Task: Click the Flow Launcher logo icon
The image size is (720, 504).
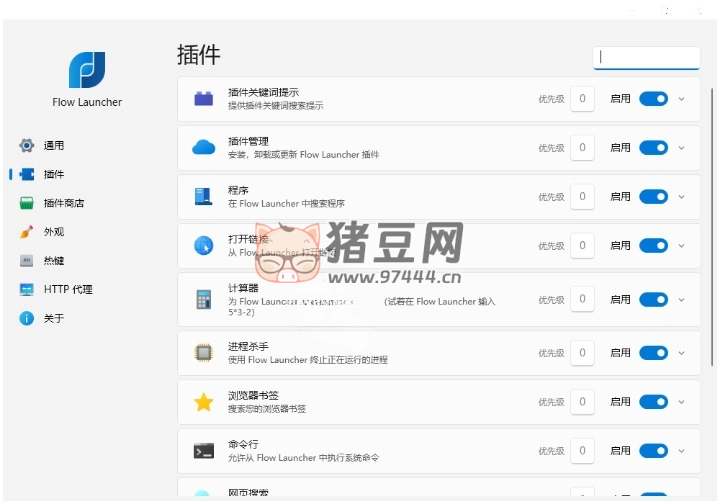Action: 87,70
